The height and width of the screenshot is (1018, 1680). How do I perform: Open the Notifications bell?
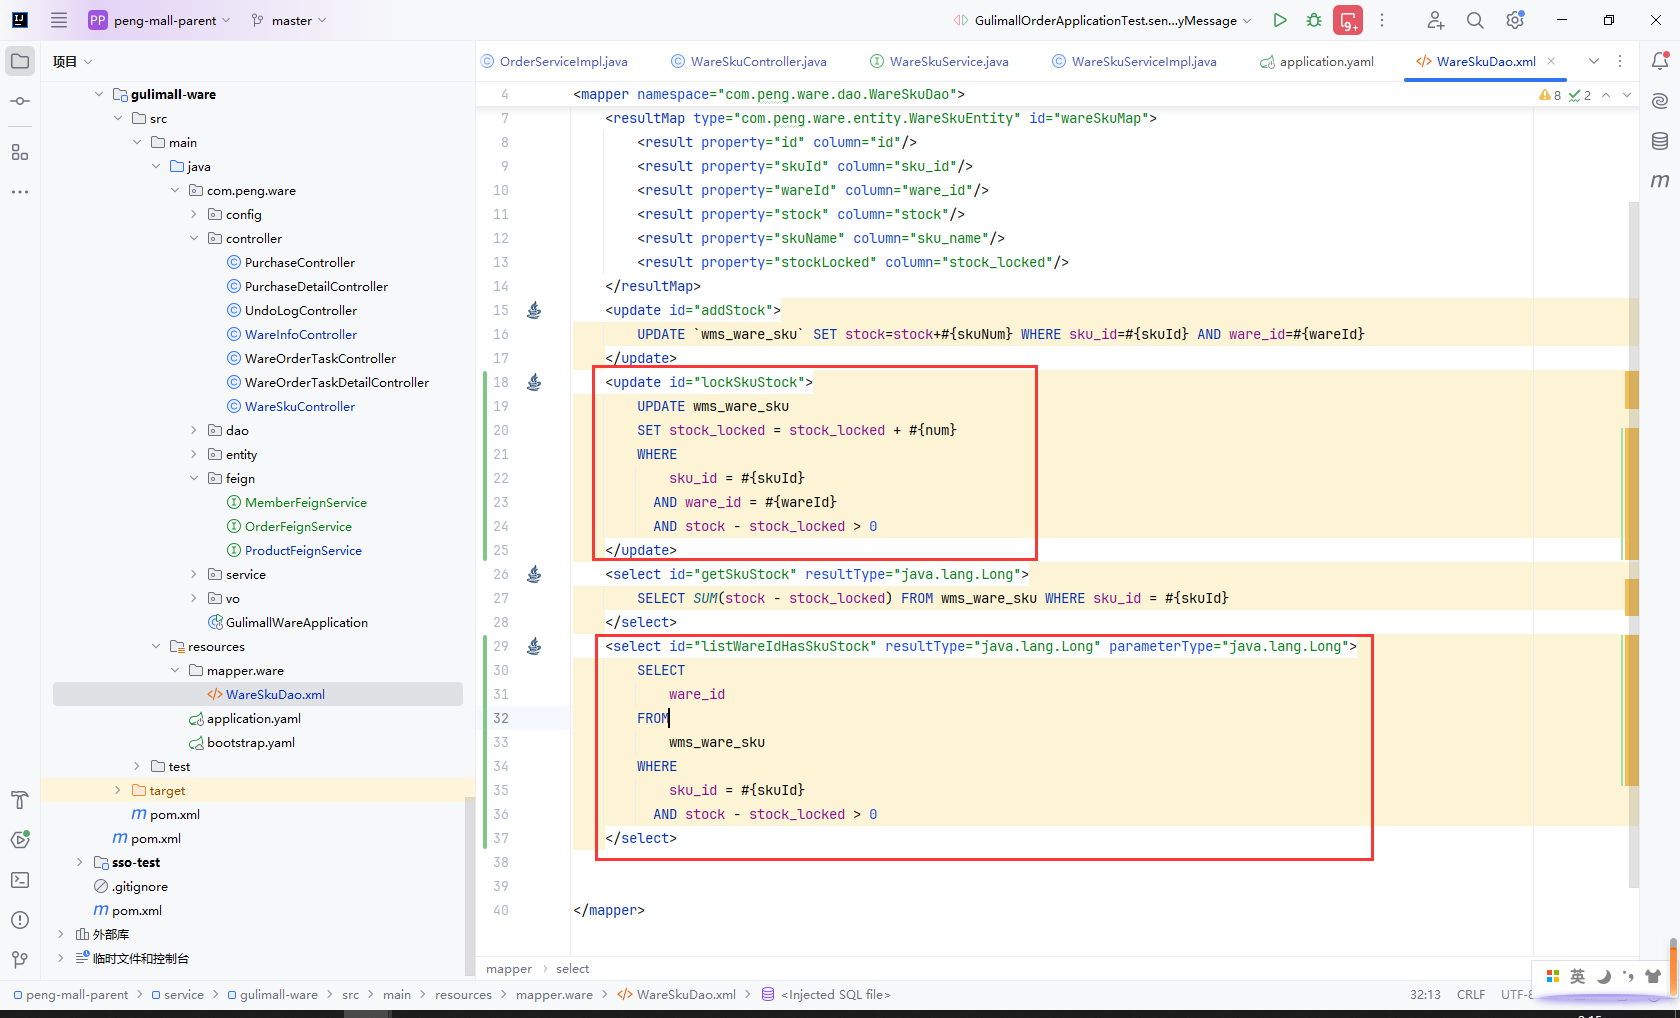coord(1660,61)
